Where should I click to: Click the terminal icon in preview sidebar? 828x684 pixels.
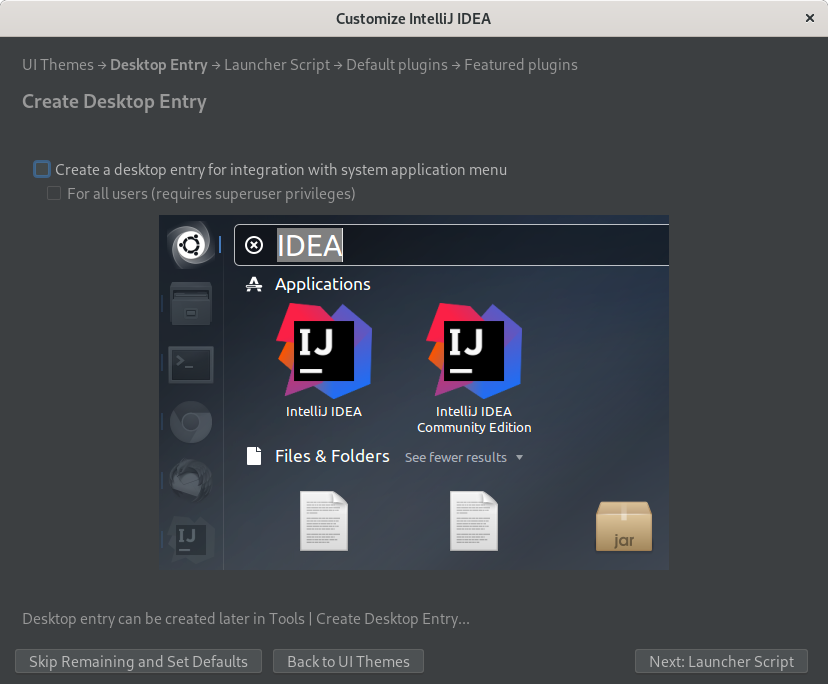point(191,364)
